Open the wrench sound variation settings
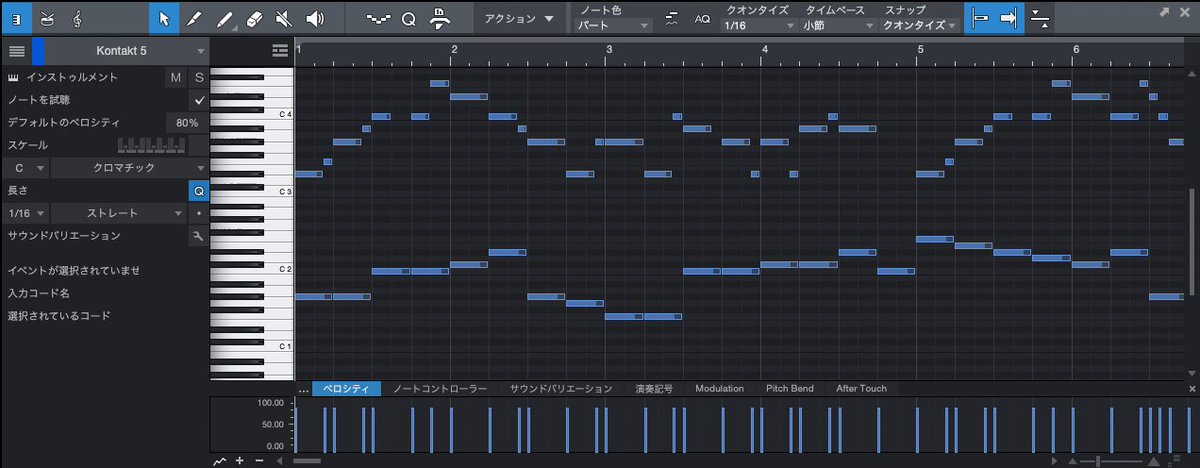 tap(198, 236)
